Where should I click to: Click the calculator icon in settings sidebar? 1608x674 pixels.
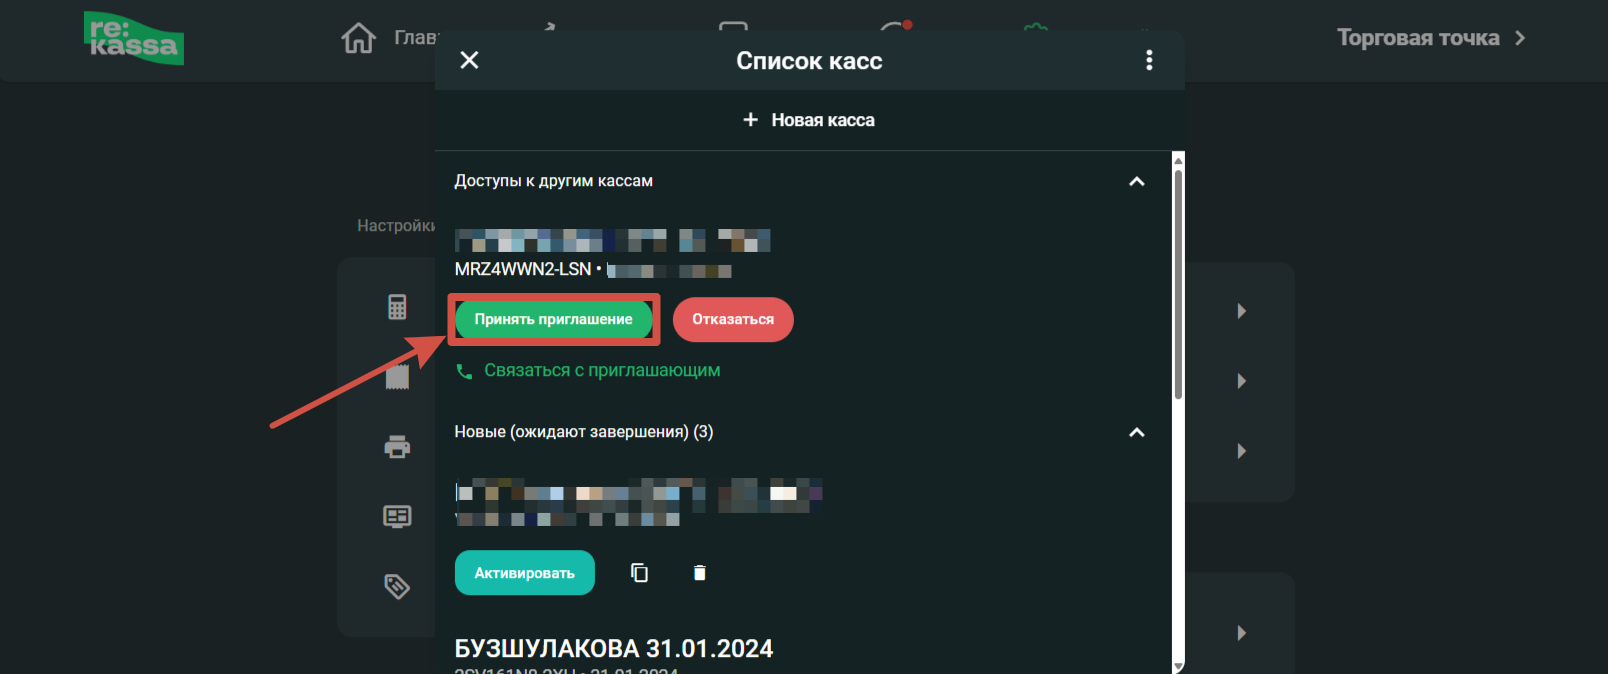[397, 307]
